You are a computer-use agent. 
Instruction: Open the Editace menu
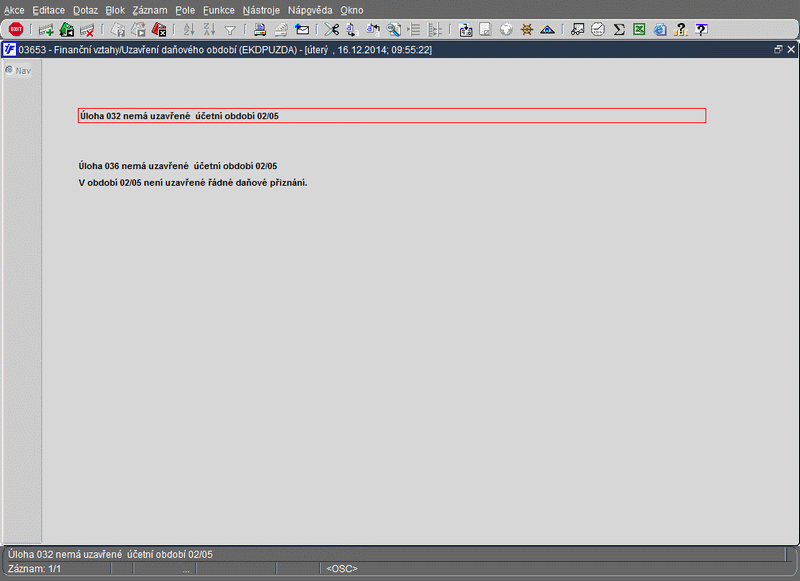(x=48, y=10)
